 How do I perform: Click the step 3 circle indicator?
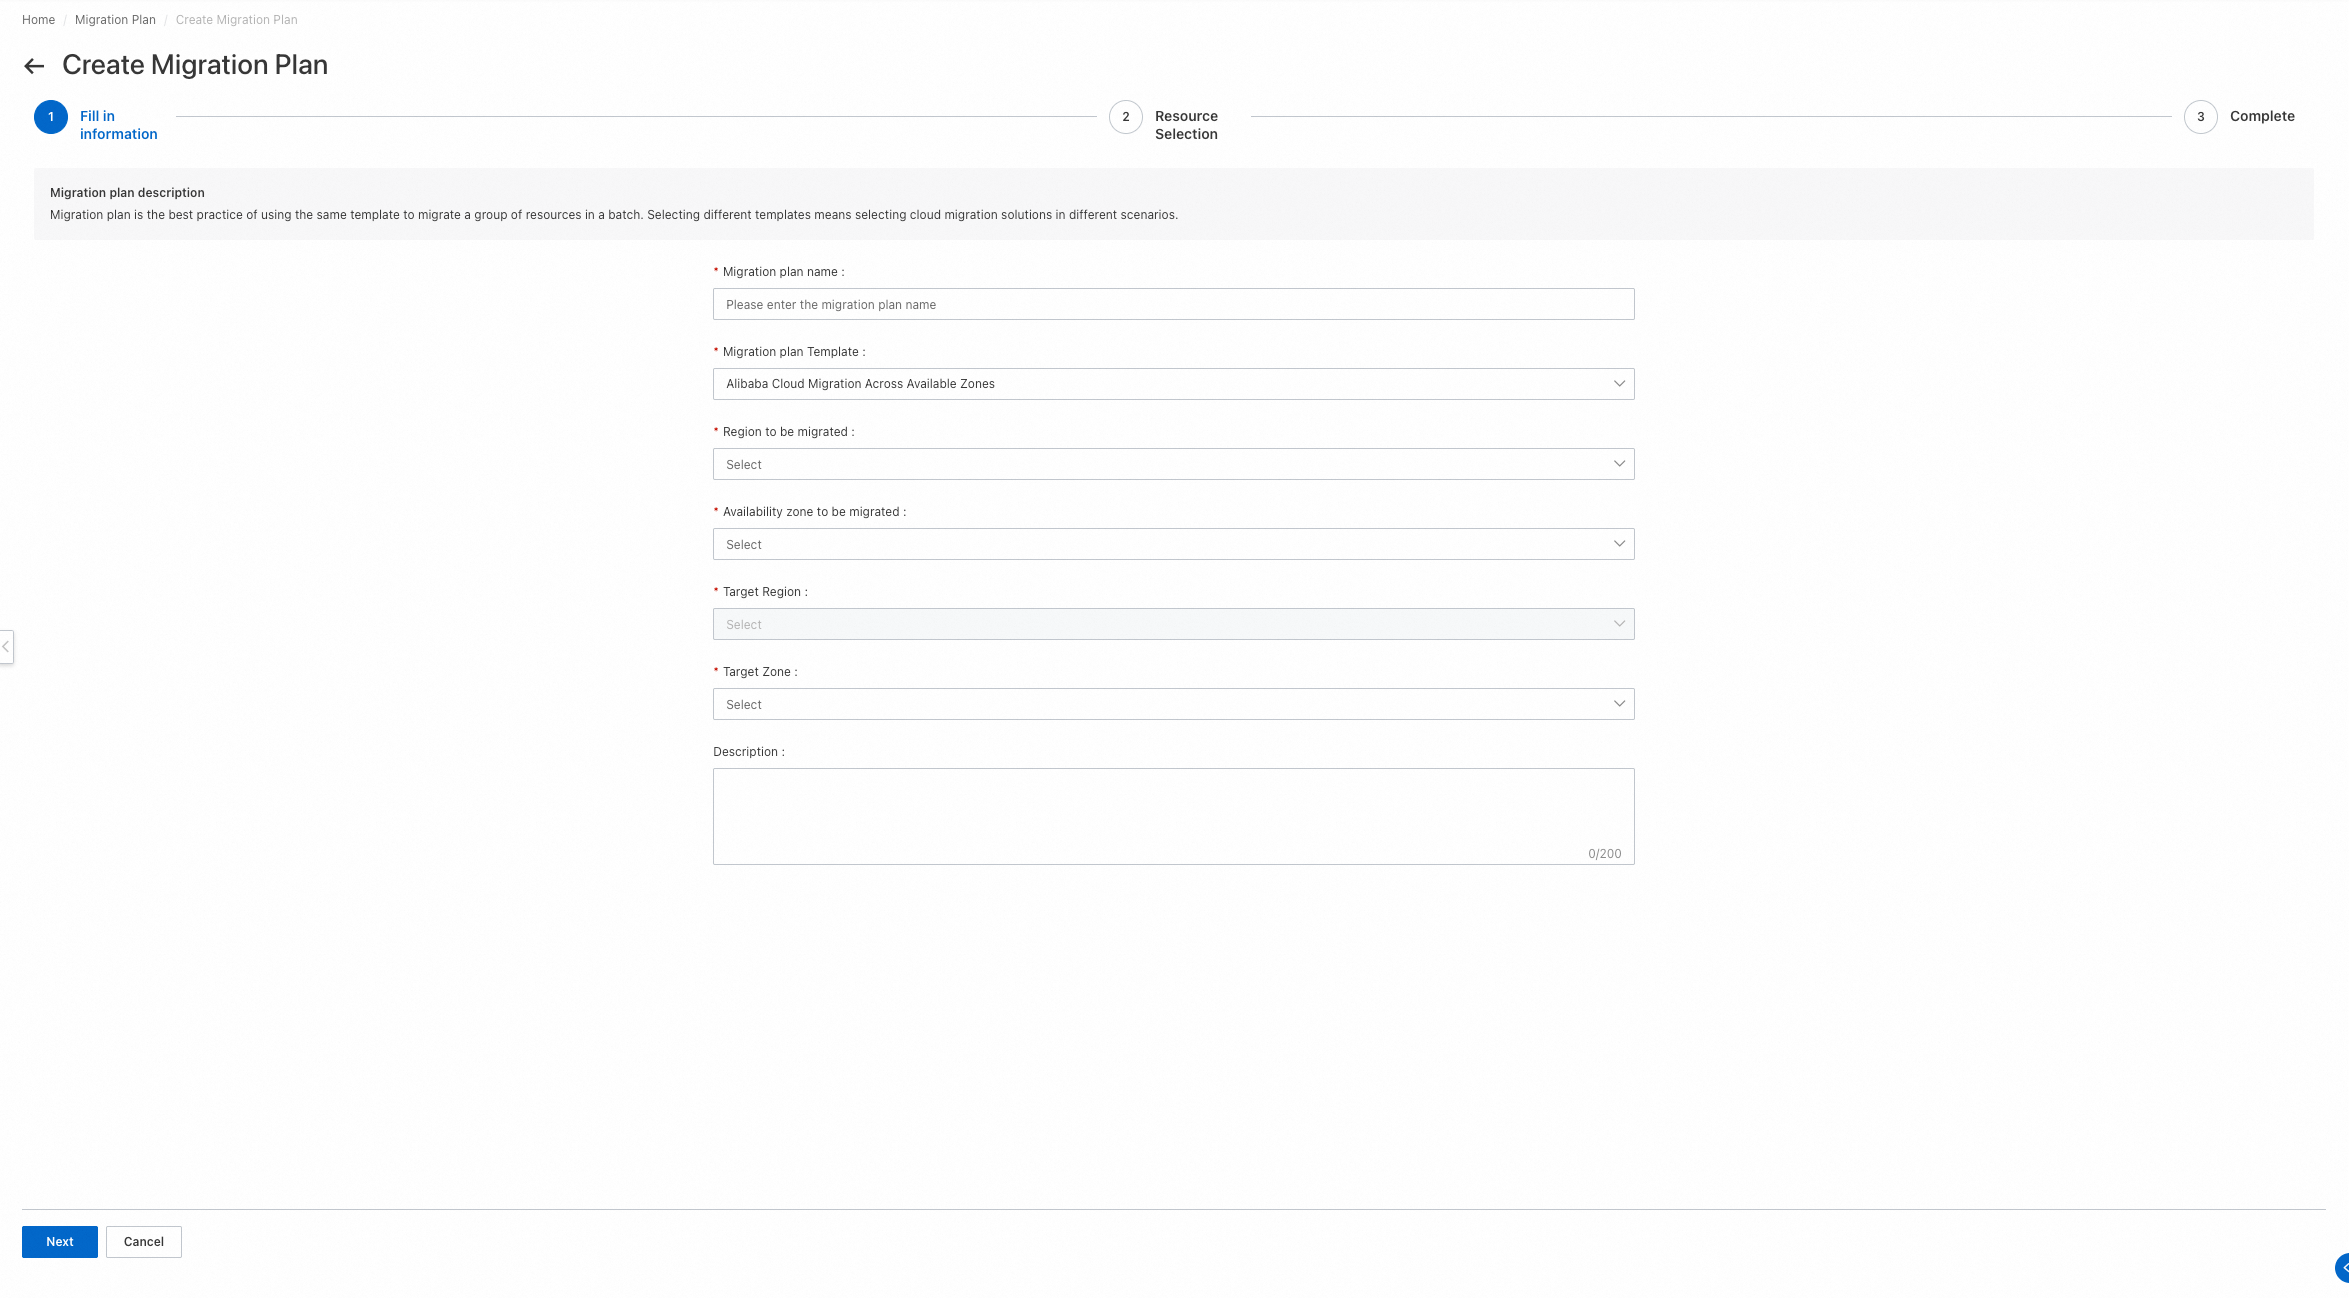coord(2200,117)
